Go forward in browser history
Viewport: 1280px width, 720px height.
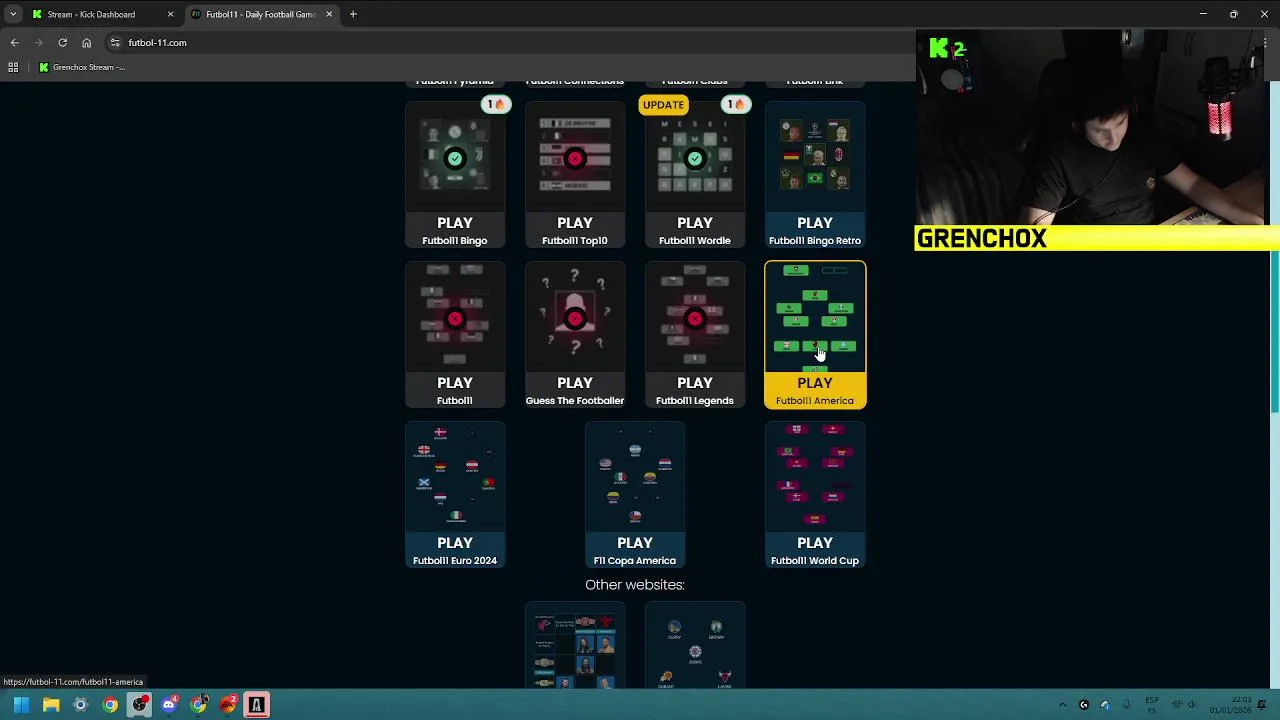point(38,43)
